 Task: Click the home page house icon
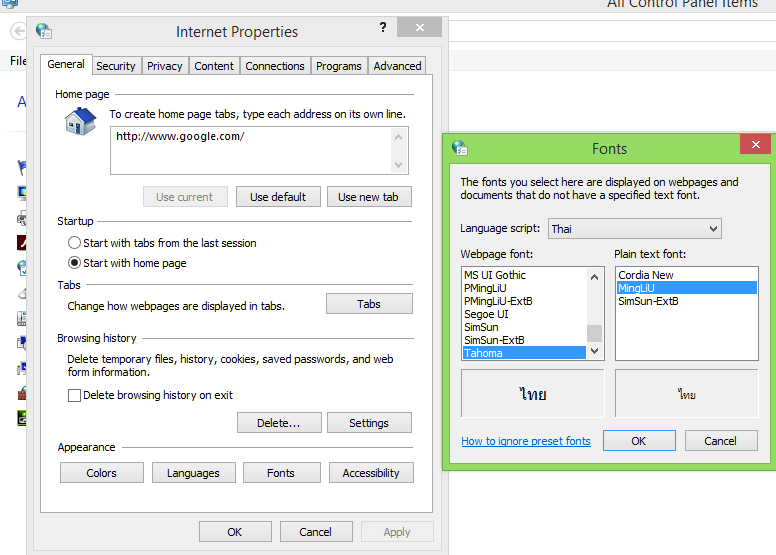80,121
